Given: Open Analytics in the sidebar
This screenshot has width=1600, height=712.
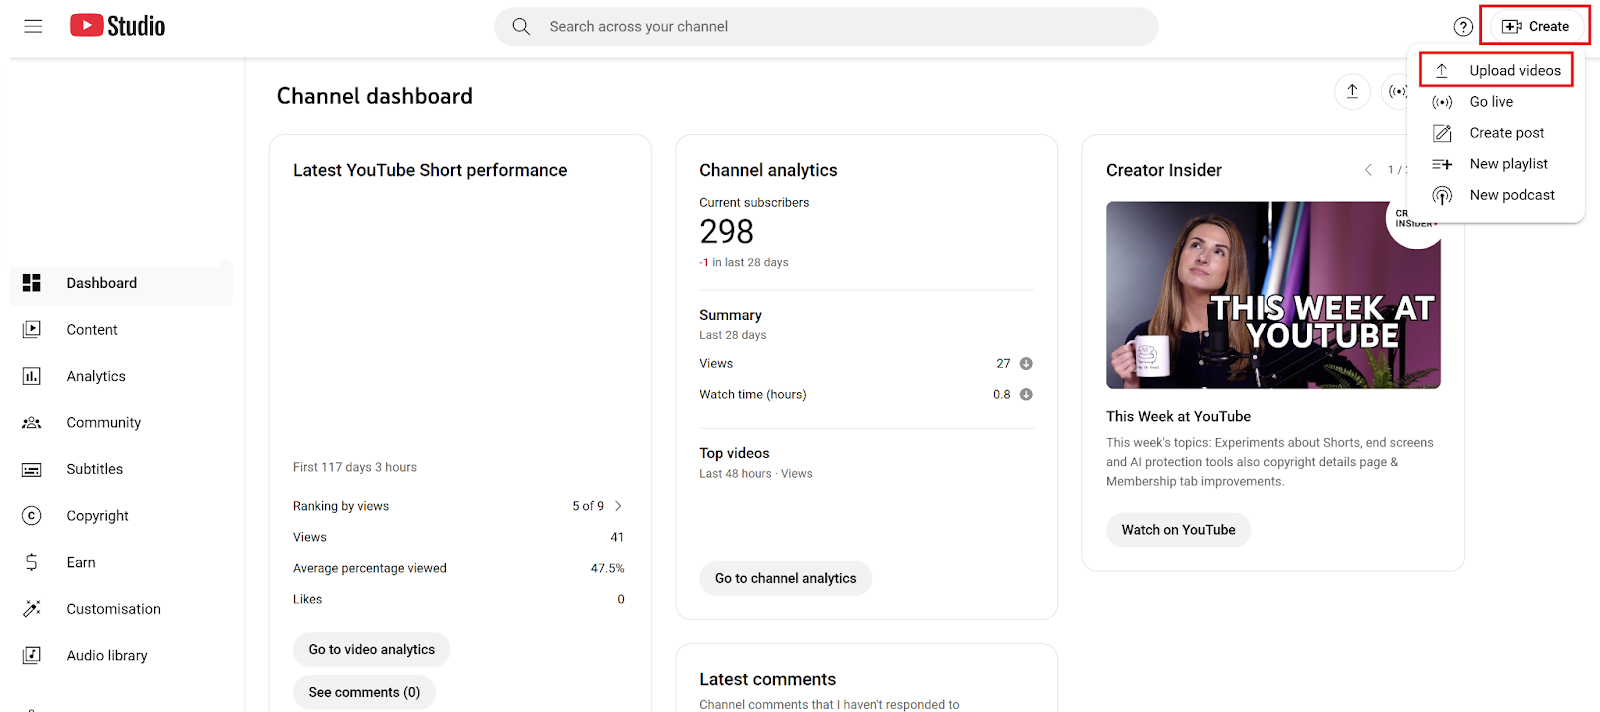Looking at the screenshot, I should 121,376.
